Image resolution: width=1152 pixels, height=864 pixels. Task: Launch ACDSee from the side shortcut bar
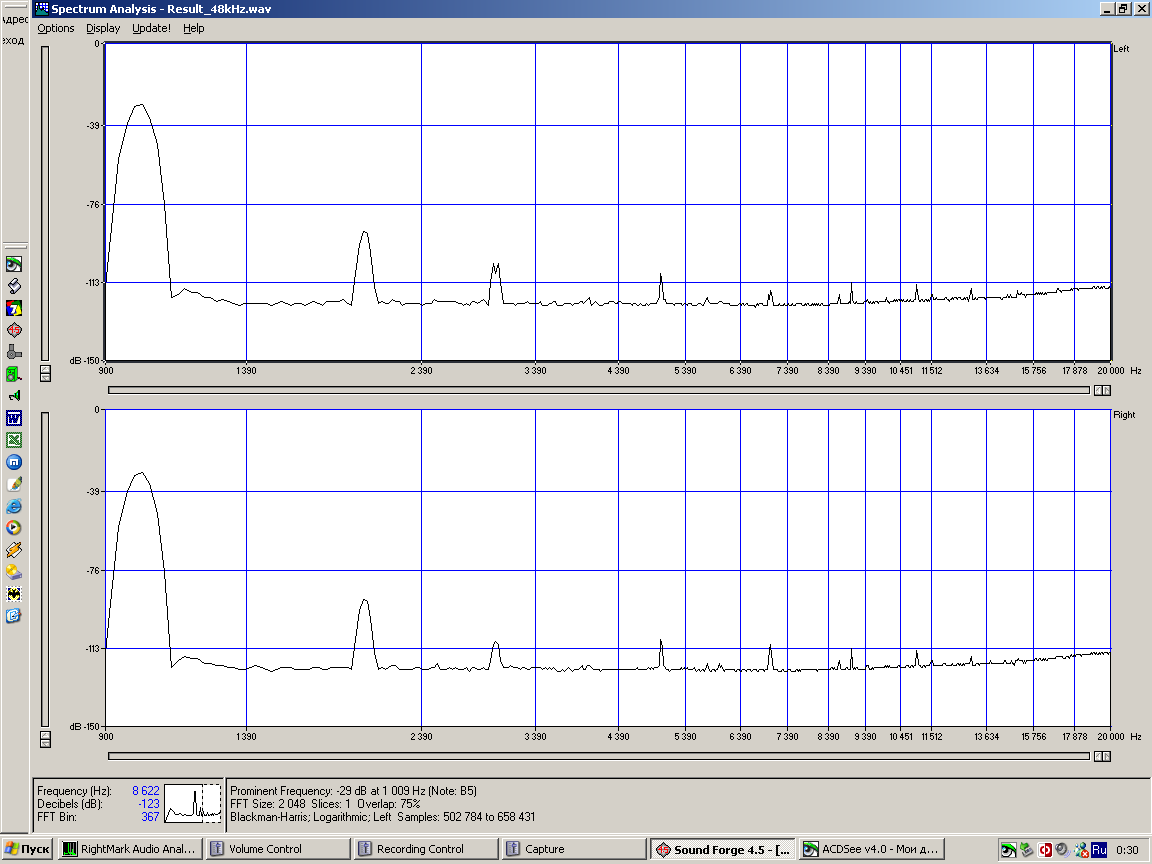[x=14, y=264]
